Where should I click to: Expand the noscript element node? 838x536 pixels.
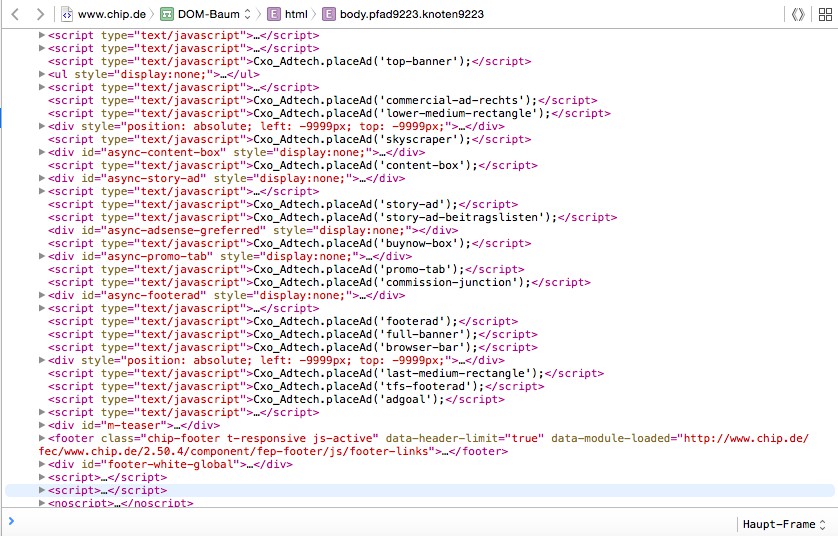42,504
